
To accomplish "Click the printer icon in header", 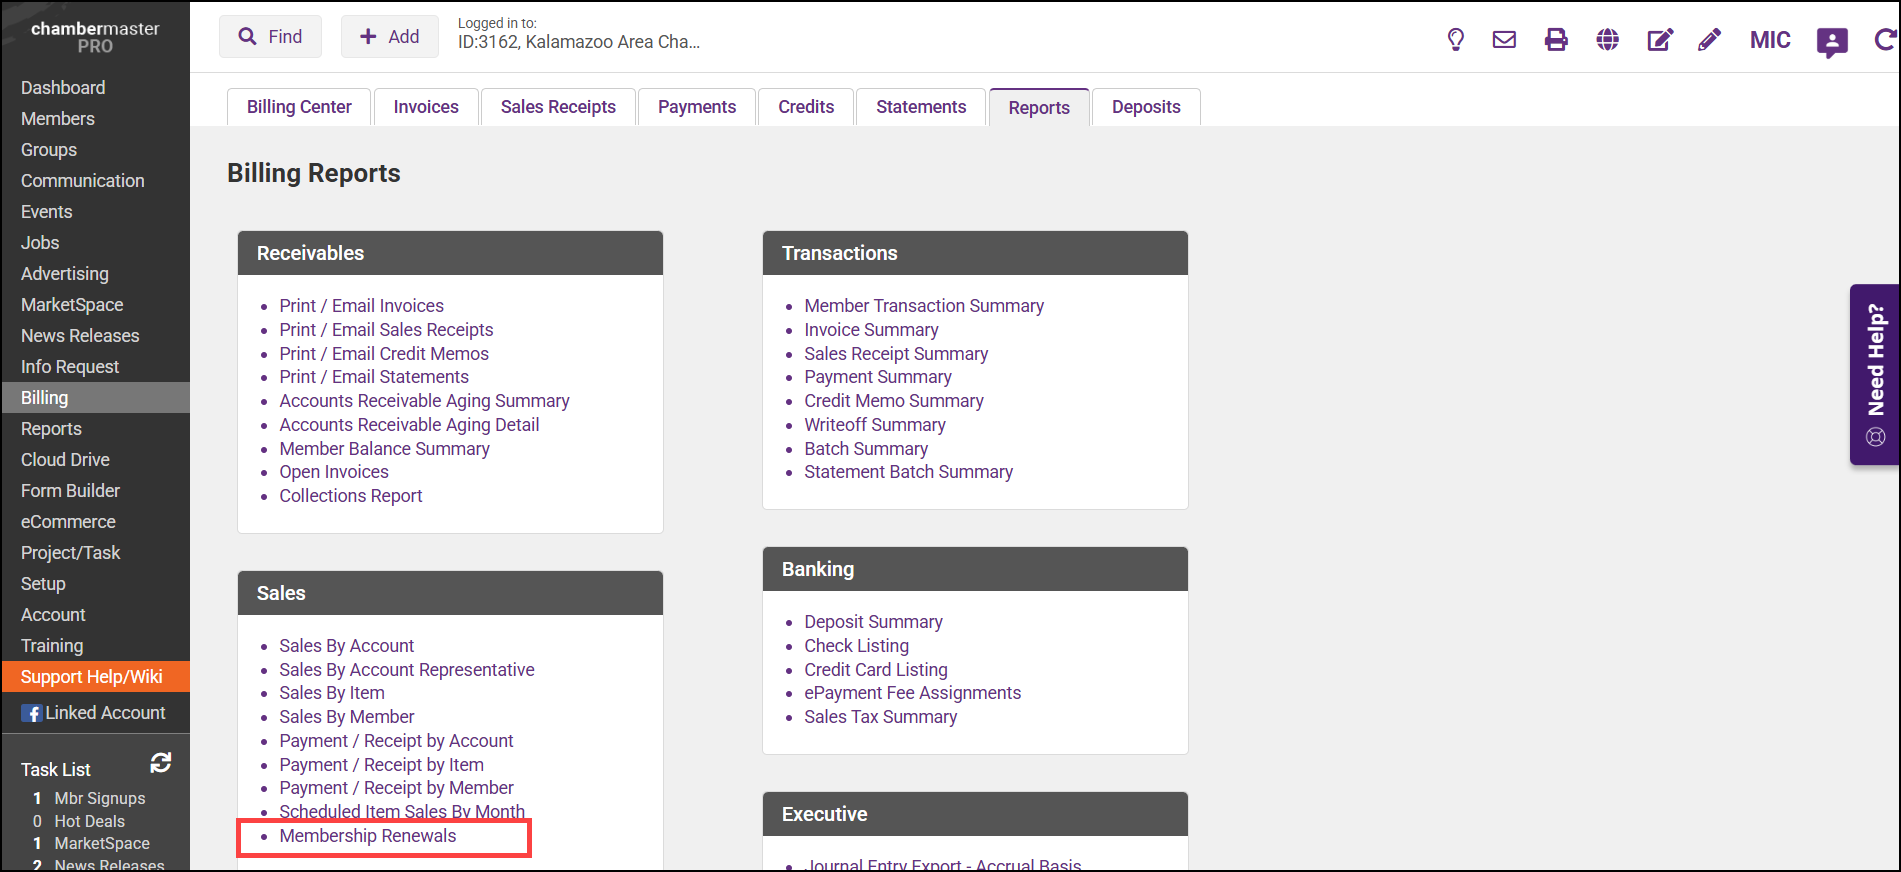I will [x=1556, y=40].
